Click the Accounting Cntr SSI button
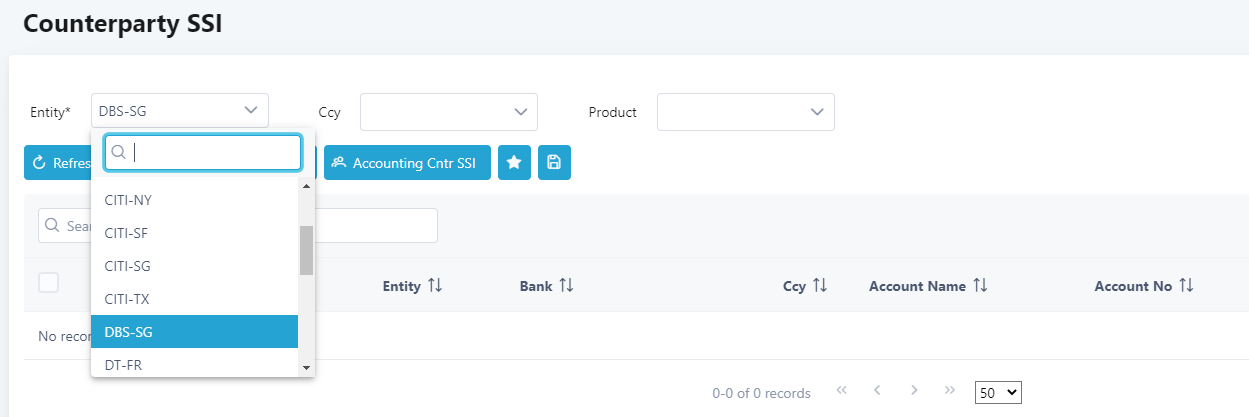 [x=407, y=162]
